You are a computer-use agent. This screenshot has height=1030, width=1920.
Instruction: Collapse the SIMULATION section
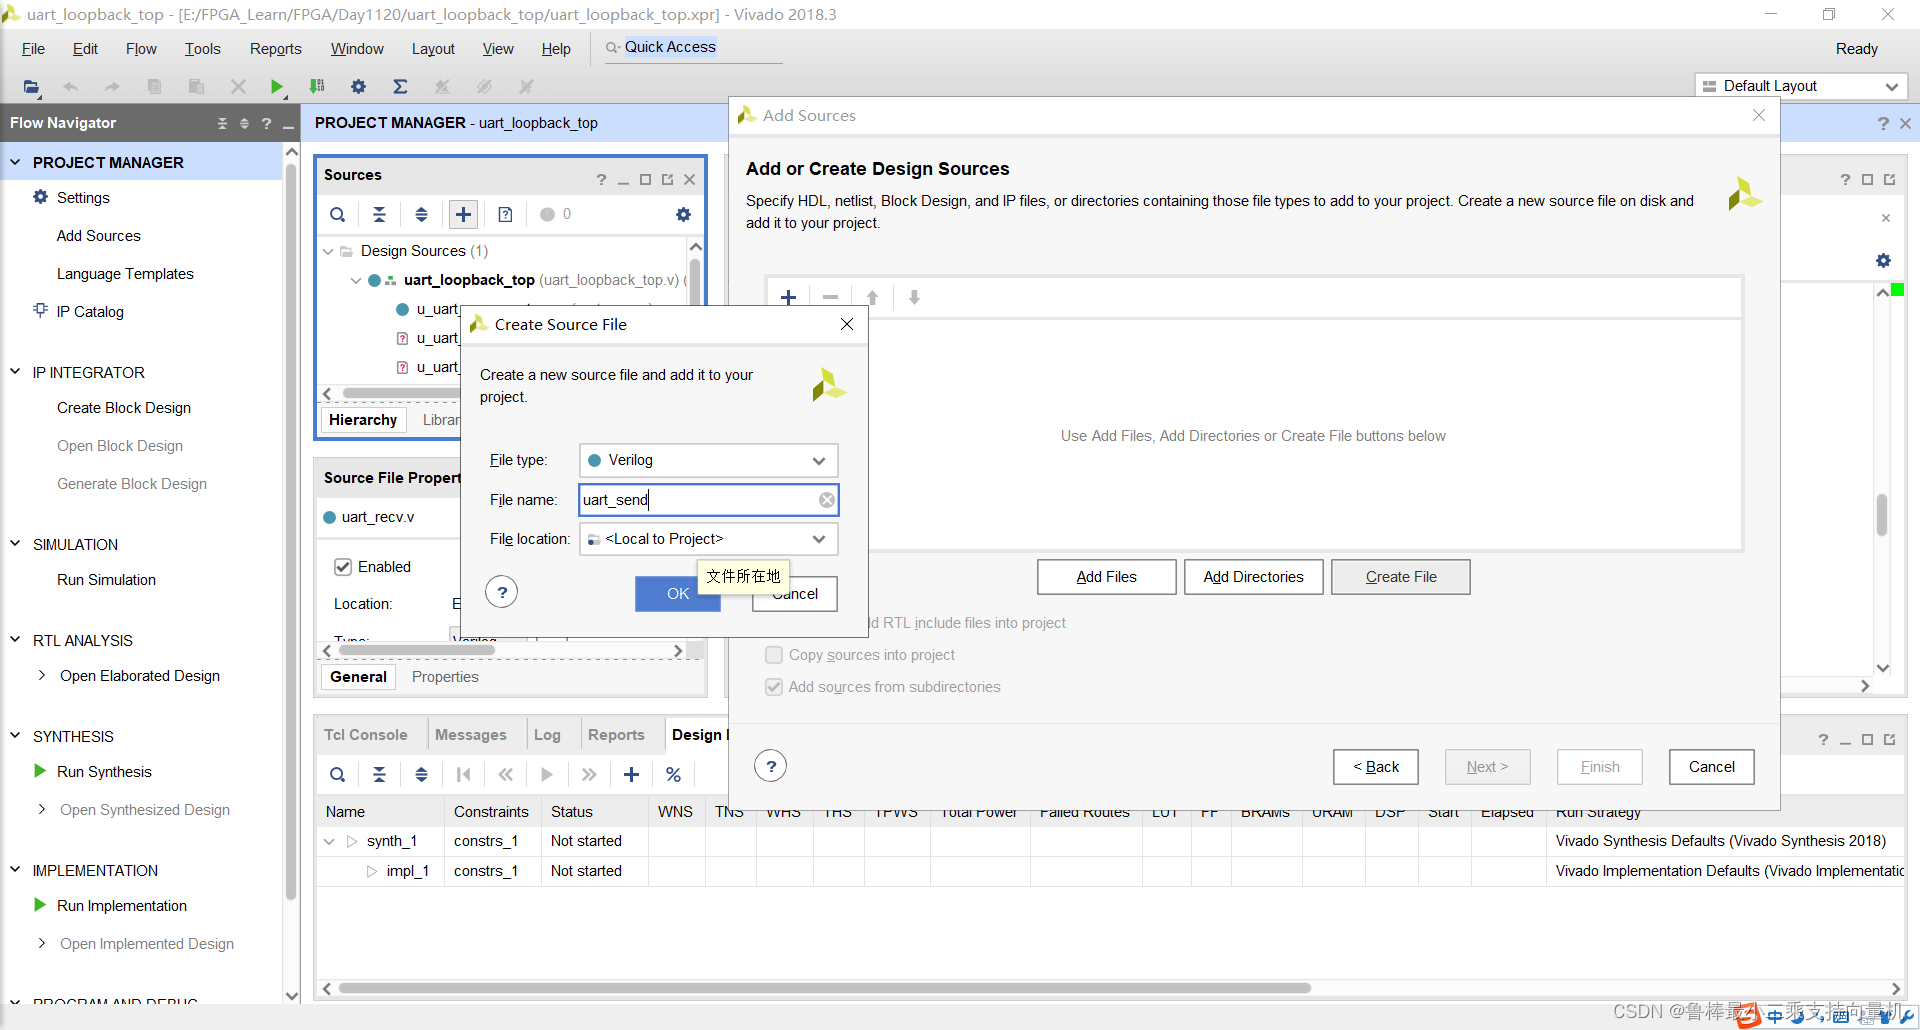15,543
